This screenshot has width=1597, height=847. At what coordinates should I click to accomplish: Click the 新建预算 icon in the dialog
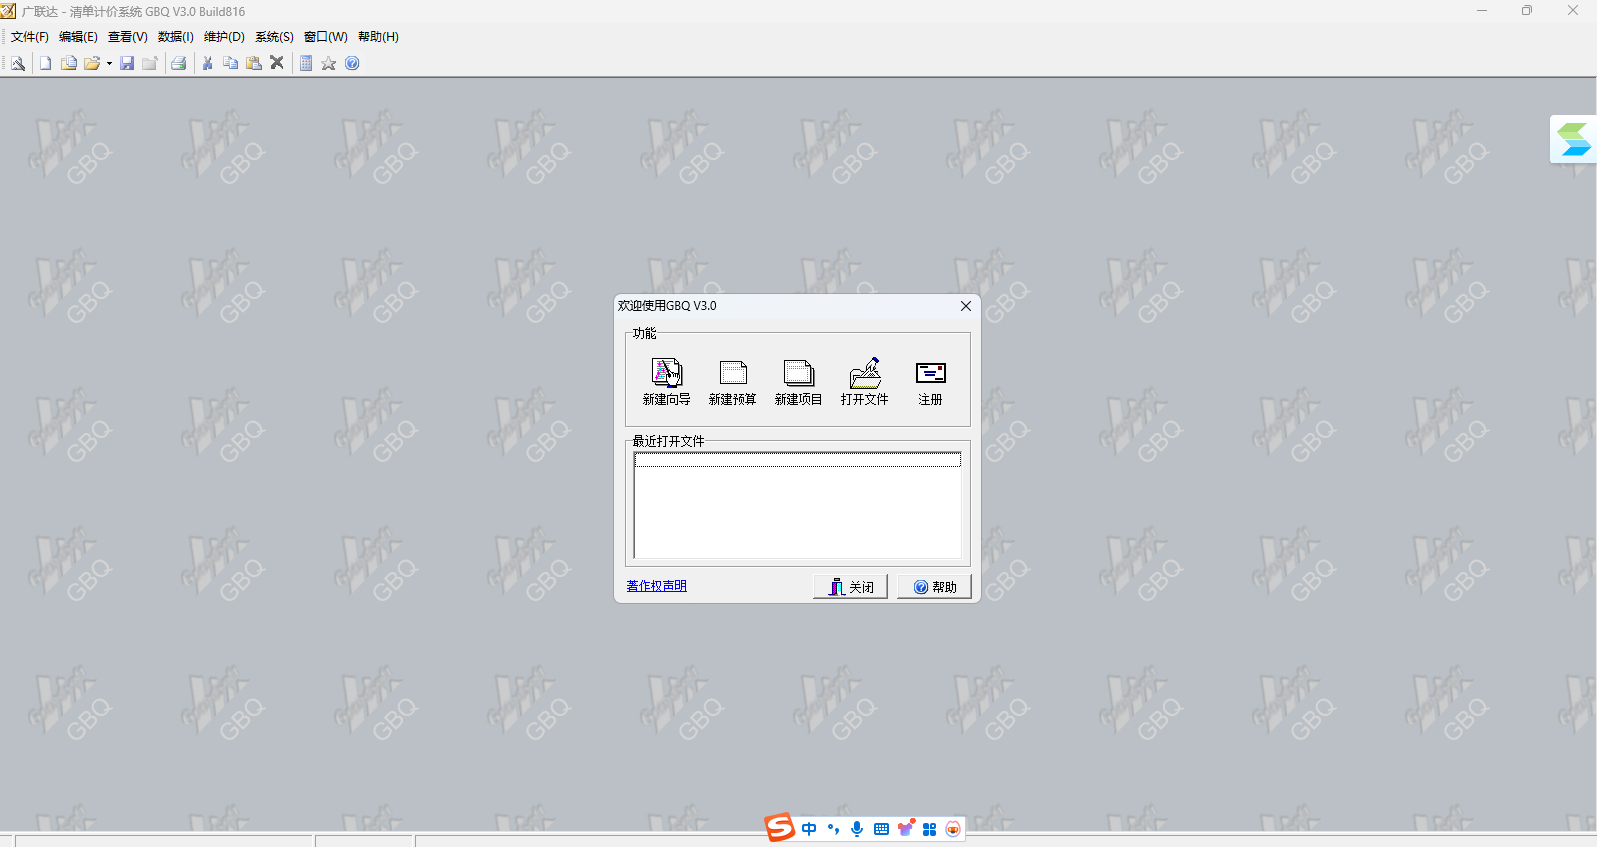[733, 373]
